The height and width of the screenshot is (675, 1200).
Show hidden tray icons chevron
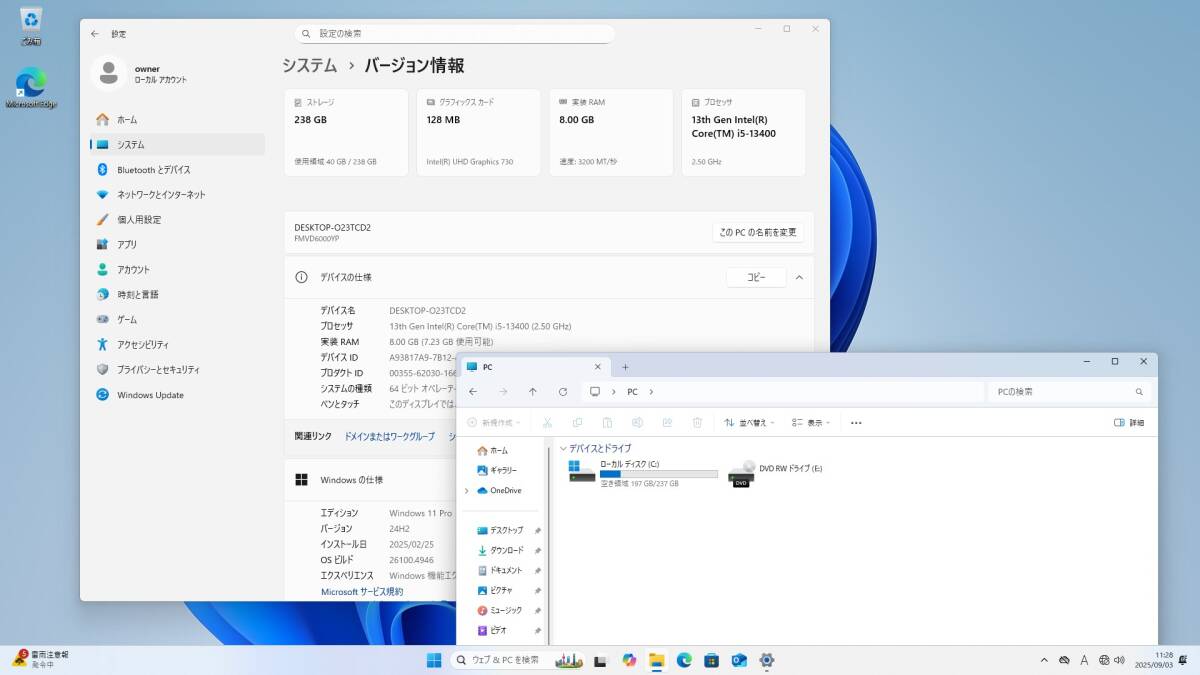pyautogui.click(x=1044, y=660)
